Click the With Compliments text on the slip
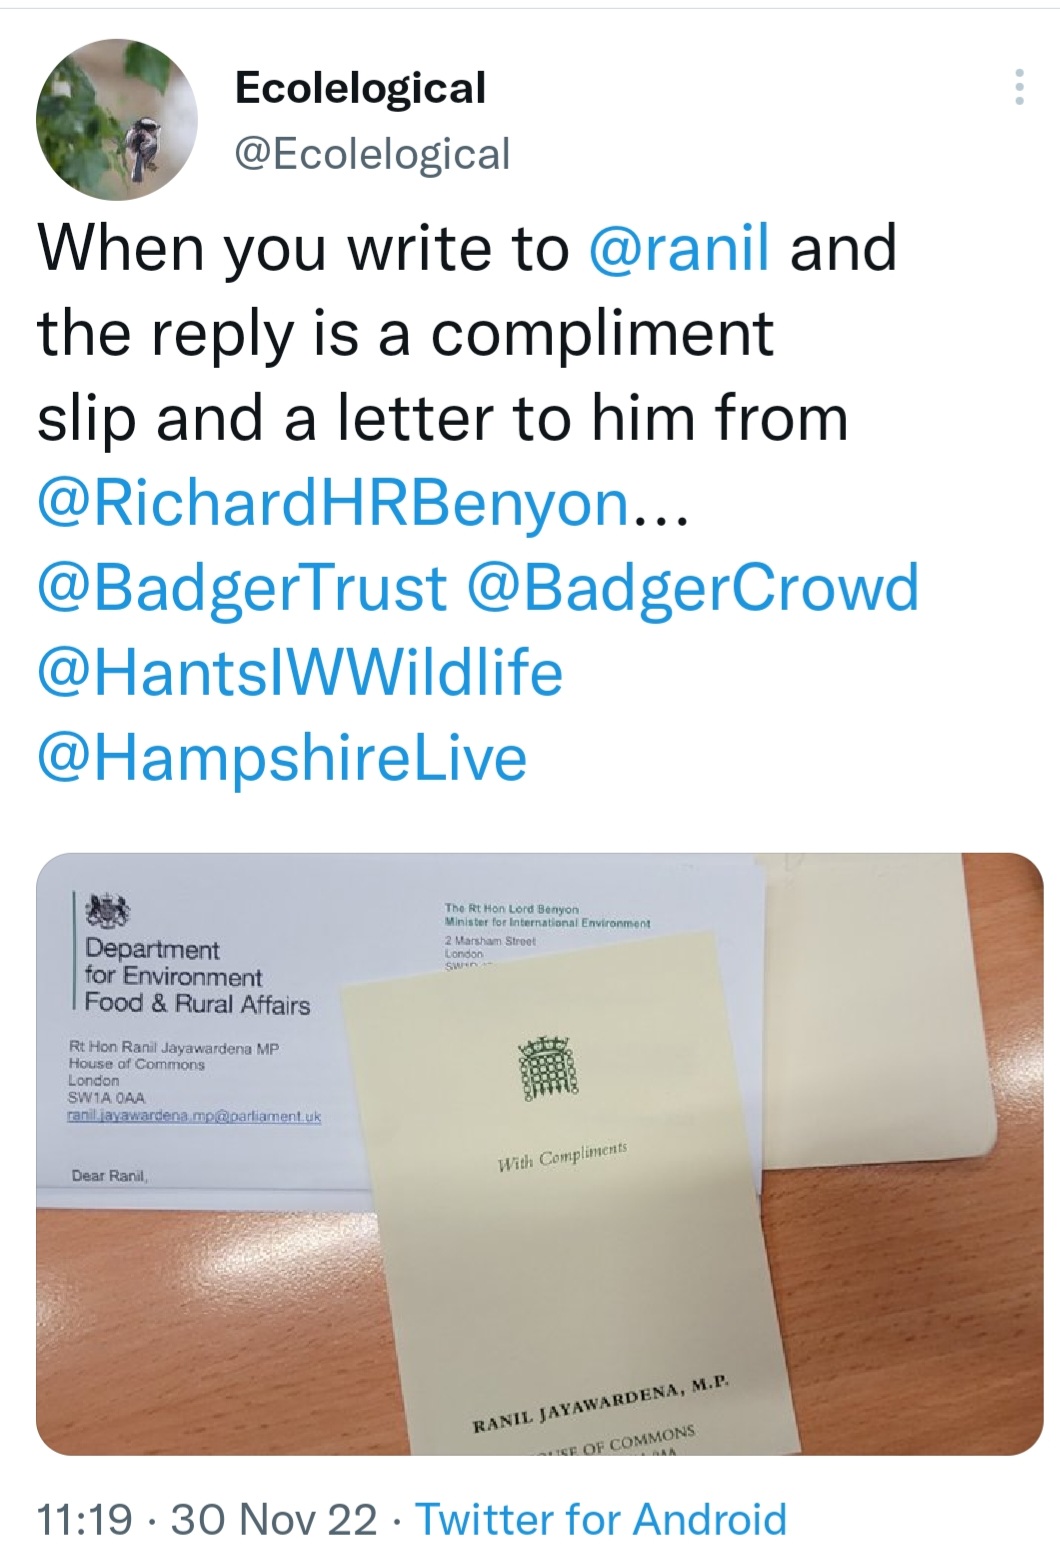 click(562, 1157)
